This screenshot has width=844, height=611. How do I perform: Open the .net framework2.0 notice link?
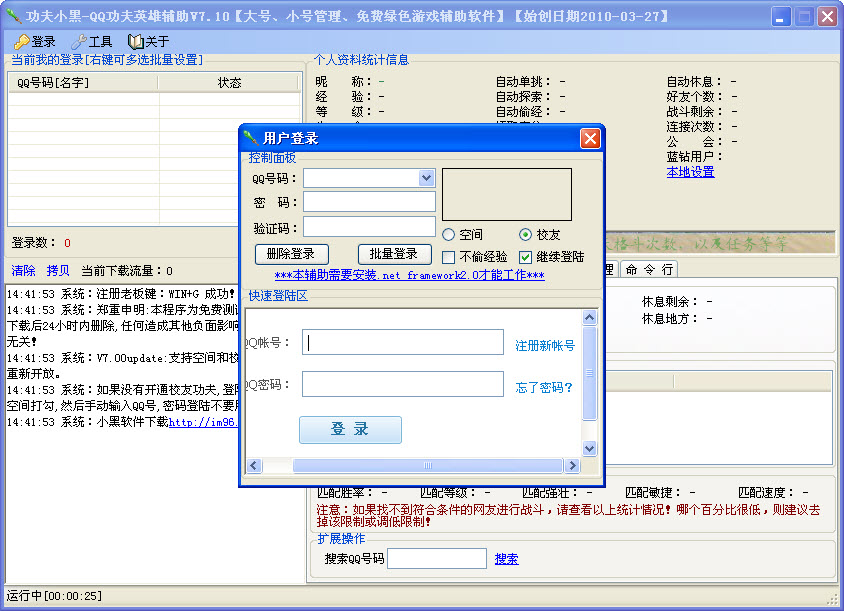pyautogui.click(x=410, y=275)
